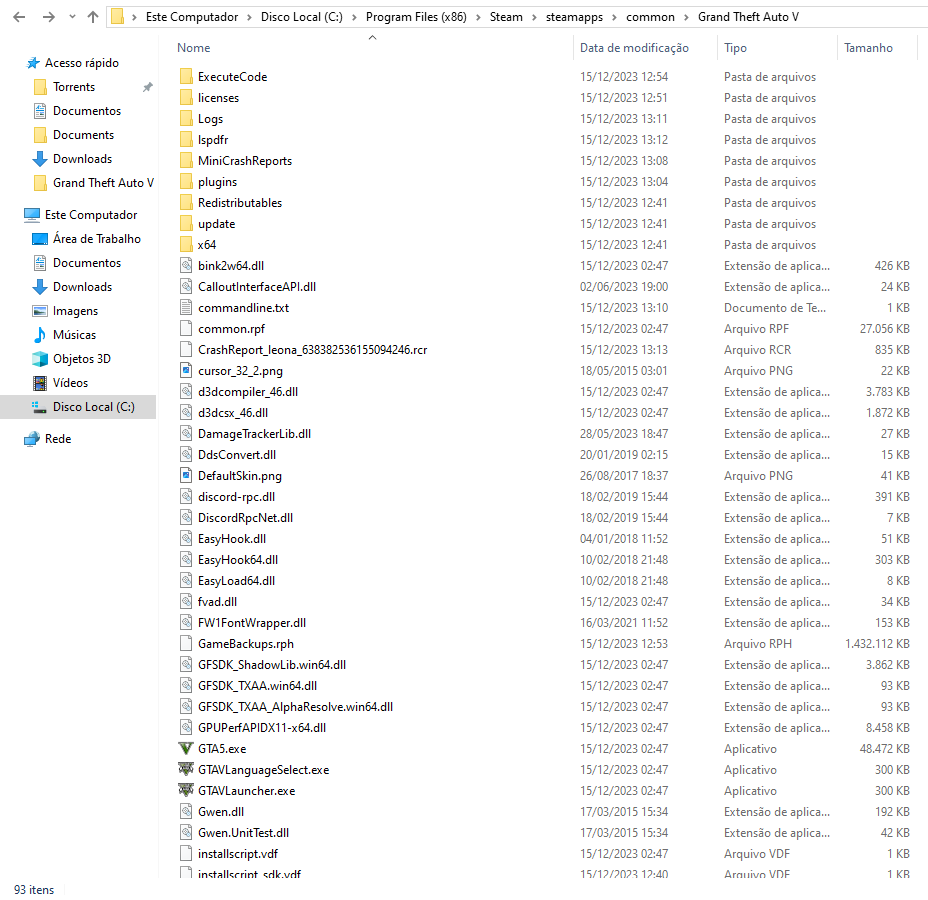
Task: Sort by the Tipo column header
Action: click(x=735, y=48)
